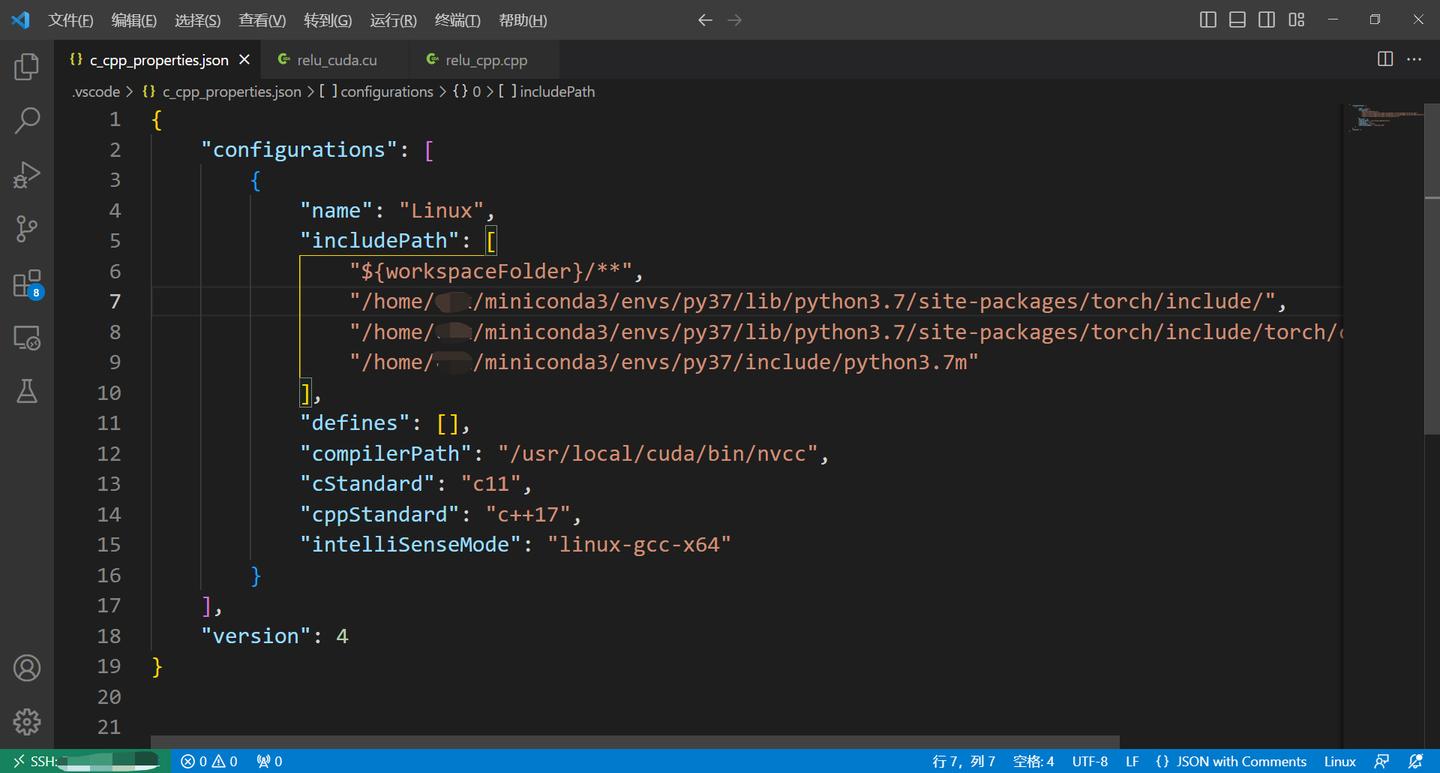Open the Accounts menu
1440x773 pixels.
click(x=27, y=668)
